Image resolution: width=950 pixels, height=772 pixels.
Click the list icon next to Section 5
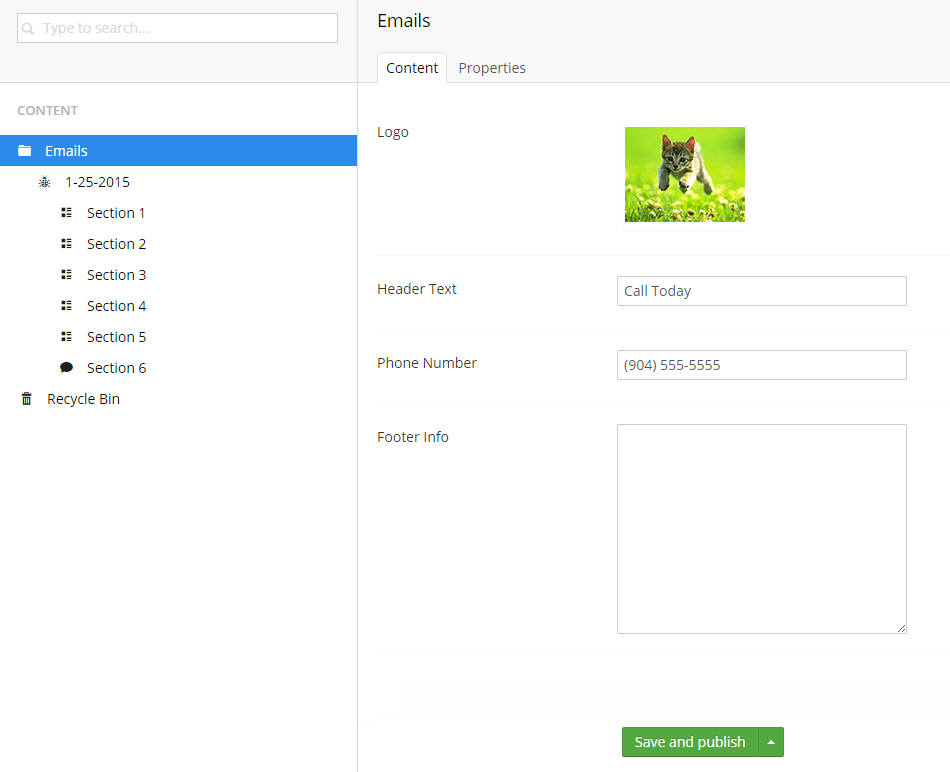[66, 337]
